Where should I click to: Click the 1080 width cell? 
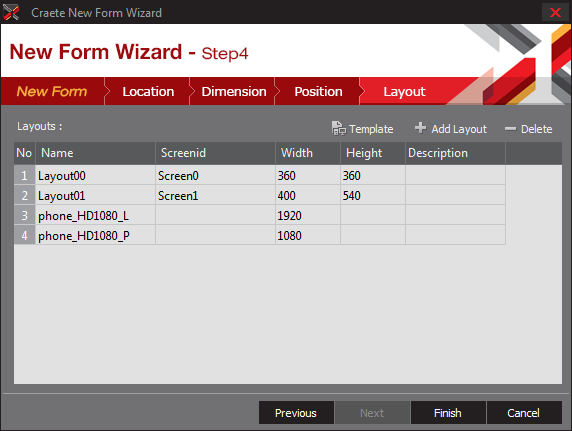click(308, 235)
